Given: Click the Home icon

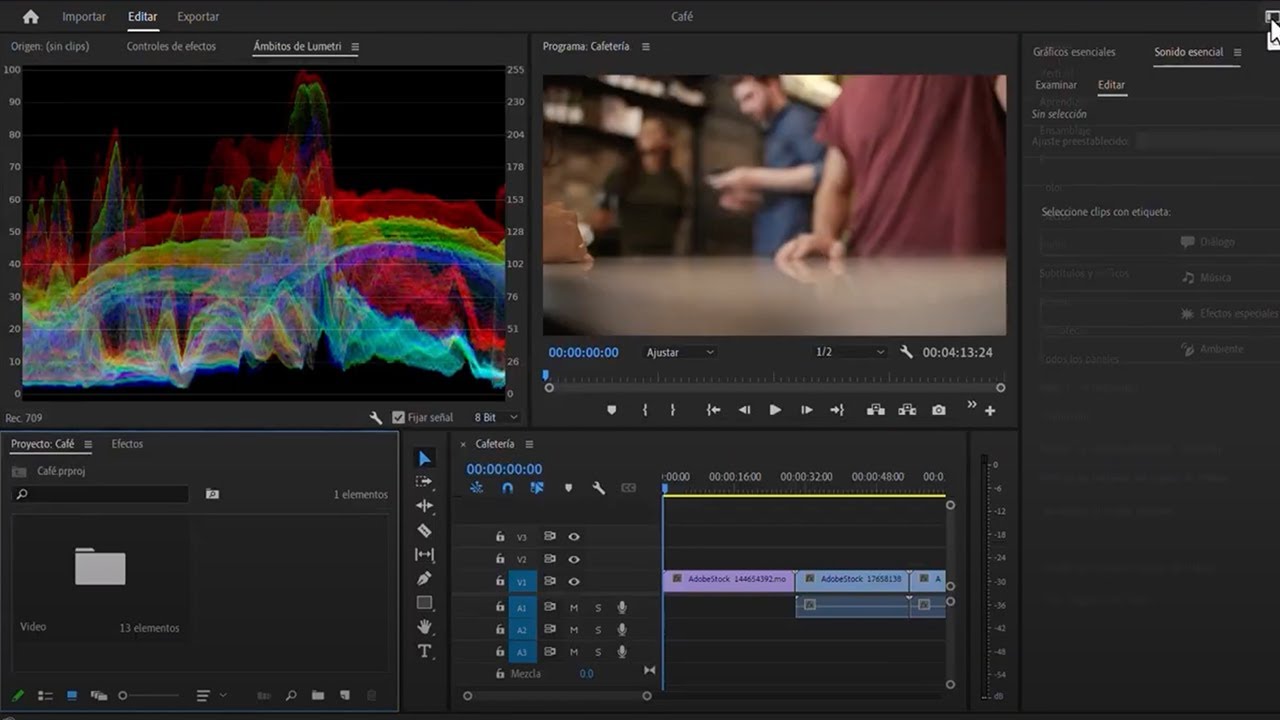Looking at the screenshot, I should tap(31, 16).
